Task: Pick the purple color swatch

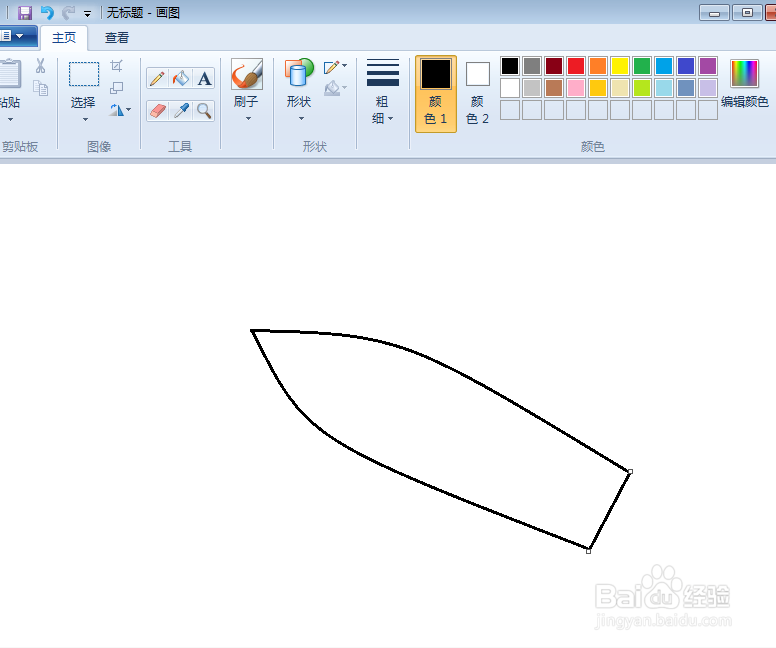Action: [708, 66]
